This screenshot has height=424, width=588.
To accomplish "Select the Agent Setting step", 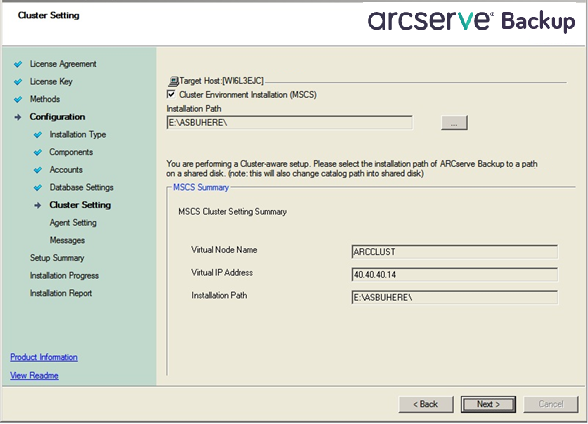I will 73,223.
